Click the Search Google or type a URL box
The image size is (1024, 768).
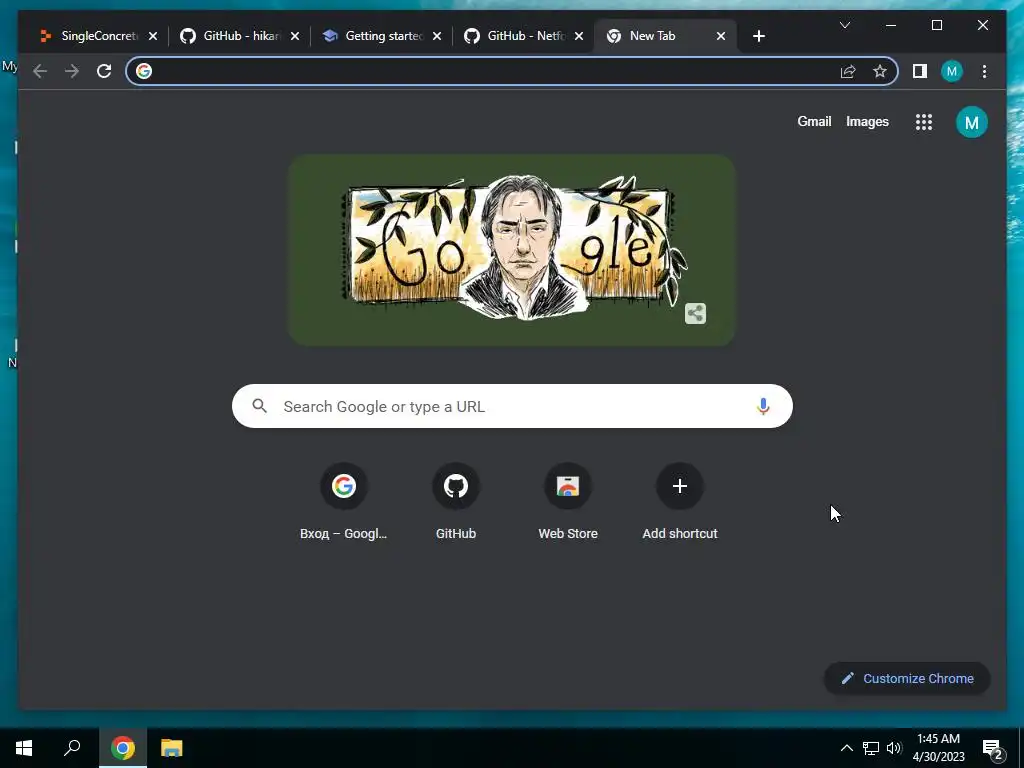pyautogui.click(x=513, y=406)
